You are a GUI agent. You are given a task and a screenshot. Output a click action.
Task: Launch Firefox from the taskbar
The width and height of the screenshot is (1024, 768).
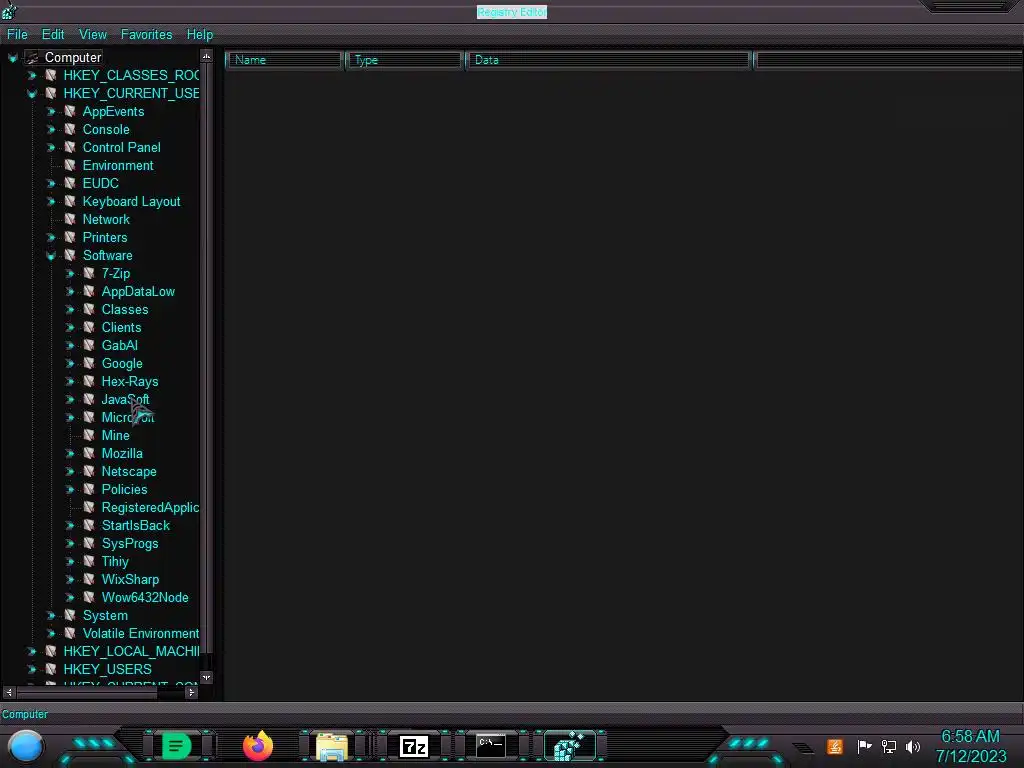257,746
